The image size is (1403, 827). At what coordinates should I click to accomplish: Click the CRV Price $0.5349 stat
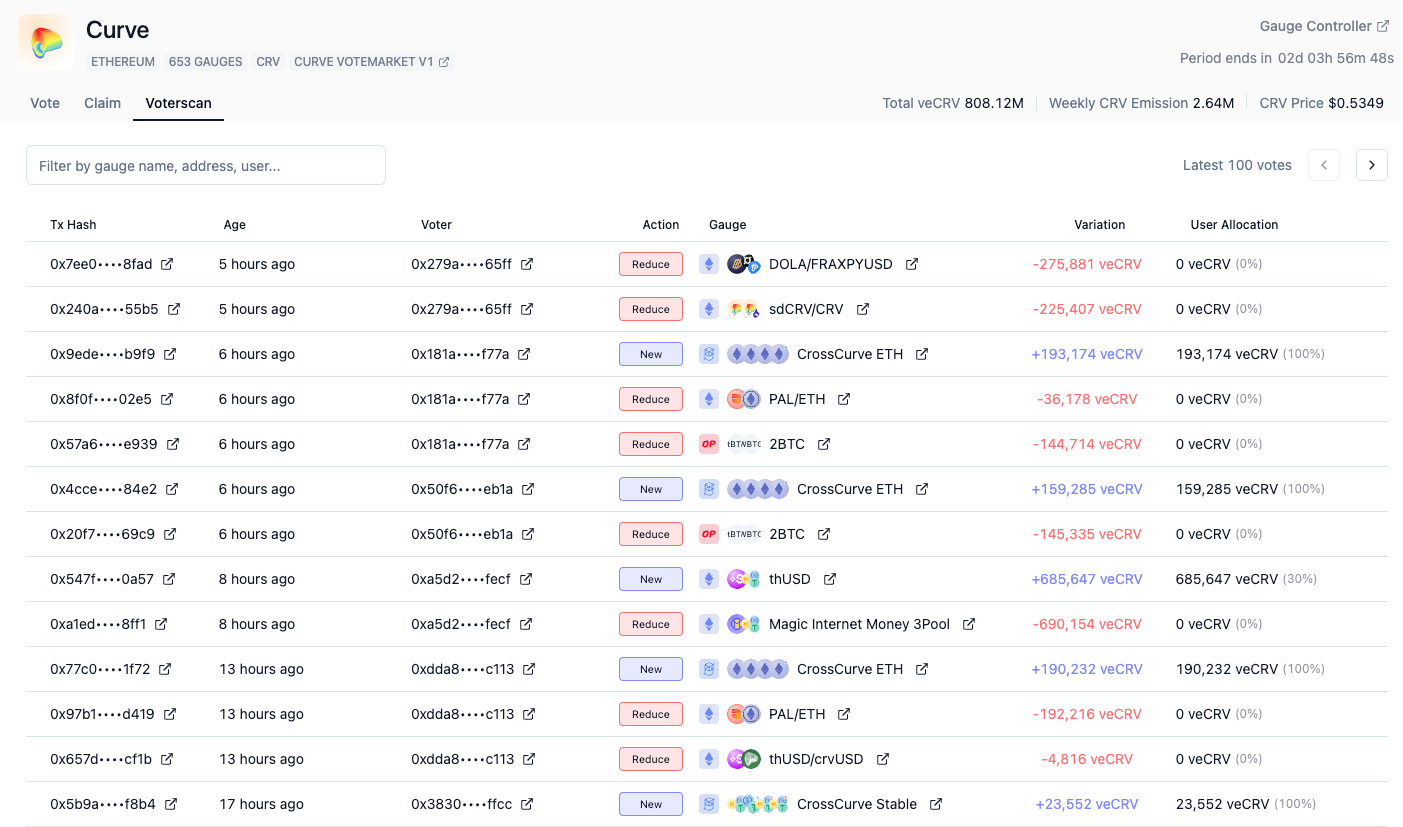[1321, 103]
